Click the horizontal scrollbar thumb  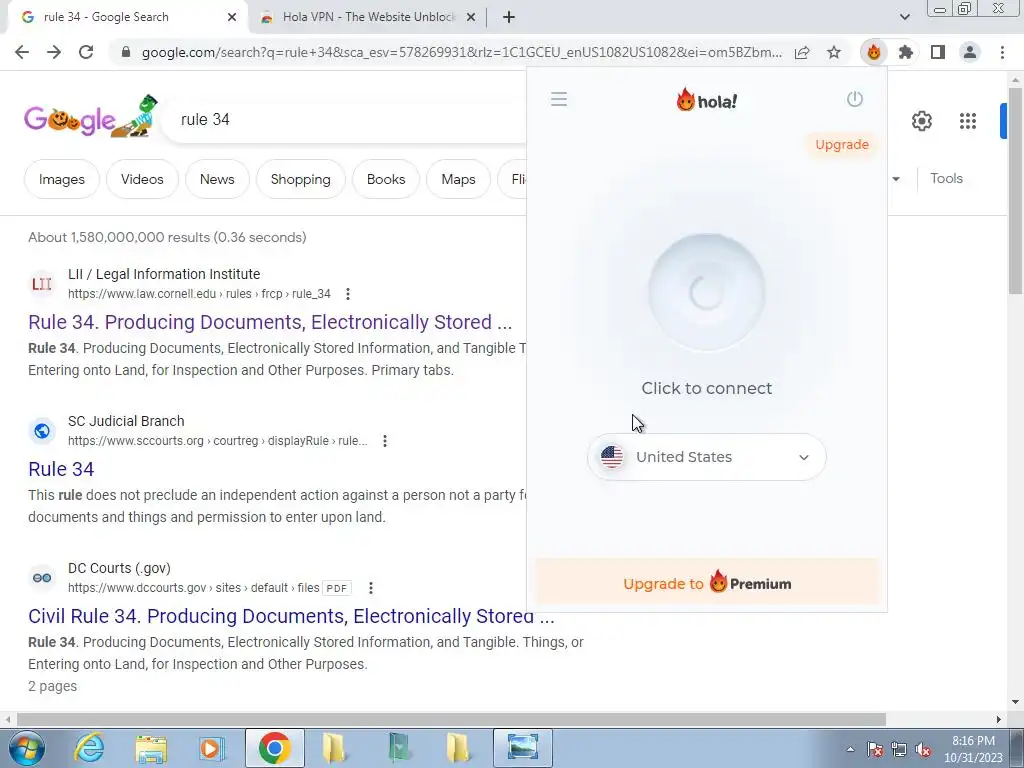coord(451,719)
